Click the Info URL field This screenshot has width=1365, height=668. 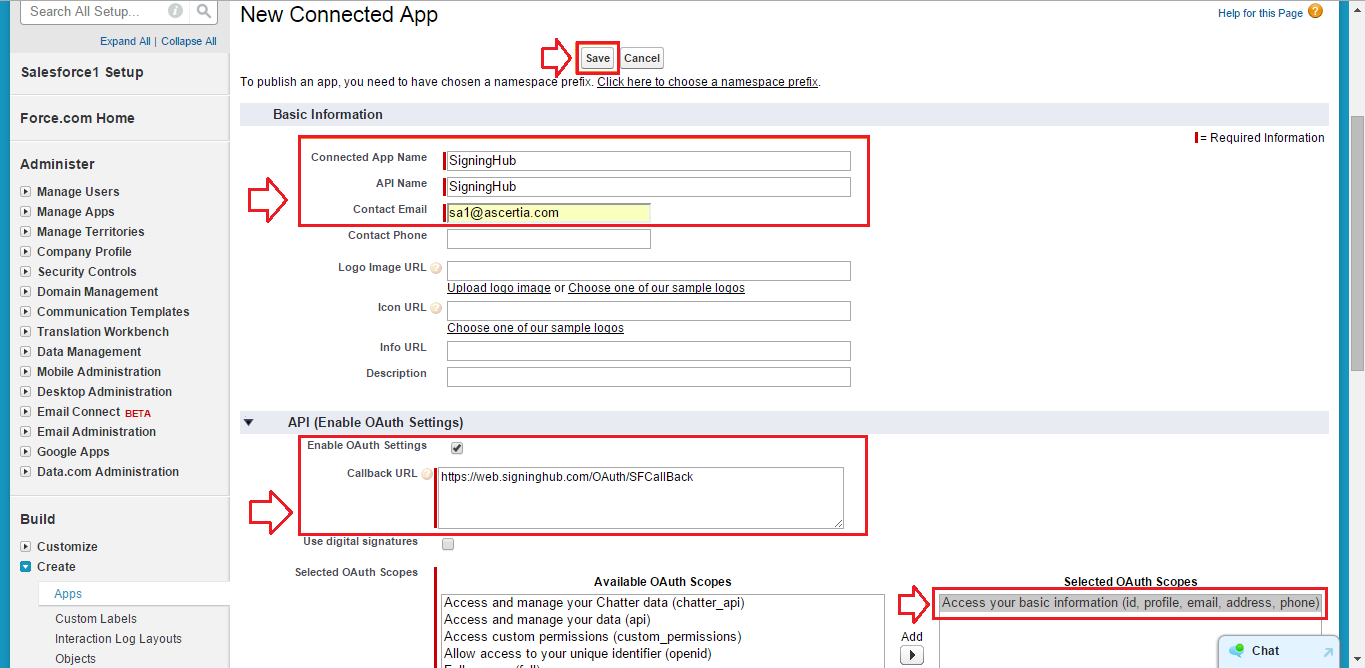coord(649,351)
